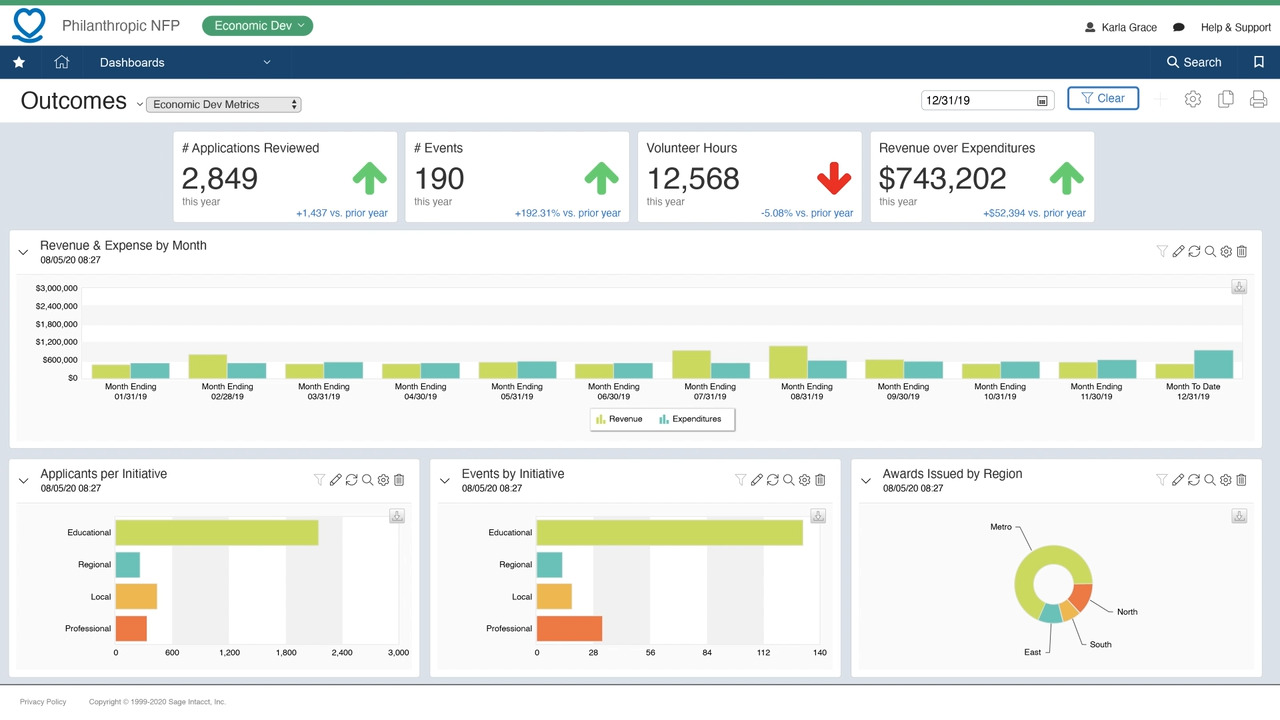Open the Privacy Policy link
The height and width of the screenshot is (720, 1280).
[x=43, y=702]
